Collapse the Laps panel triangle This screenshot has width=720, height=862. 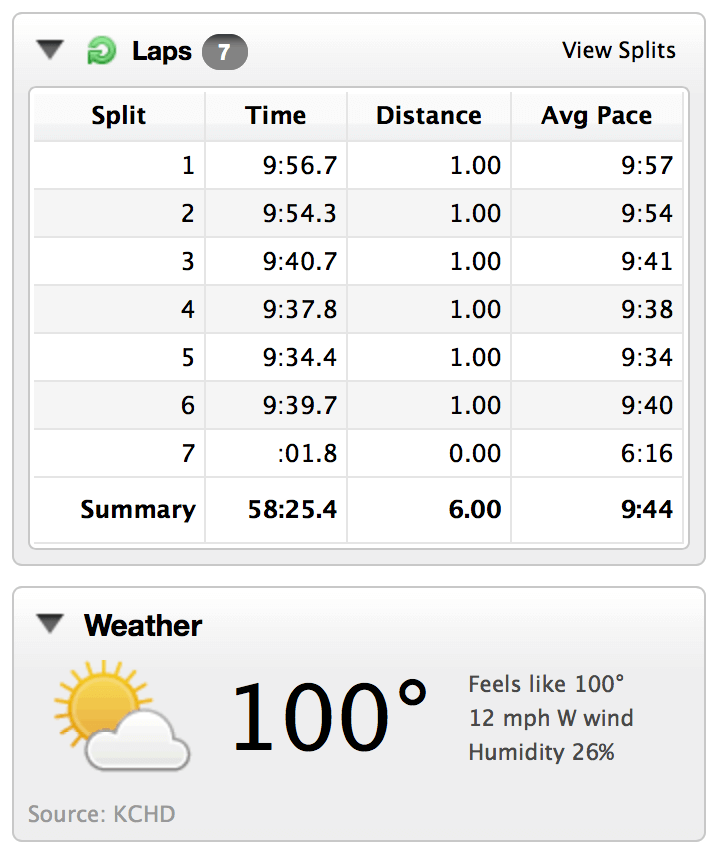(50, 49)
